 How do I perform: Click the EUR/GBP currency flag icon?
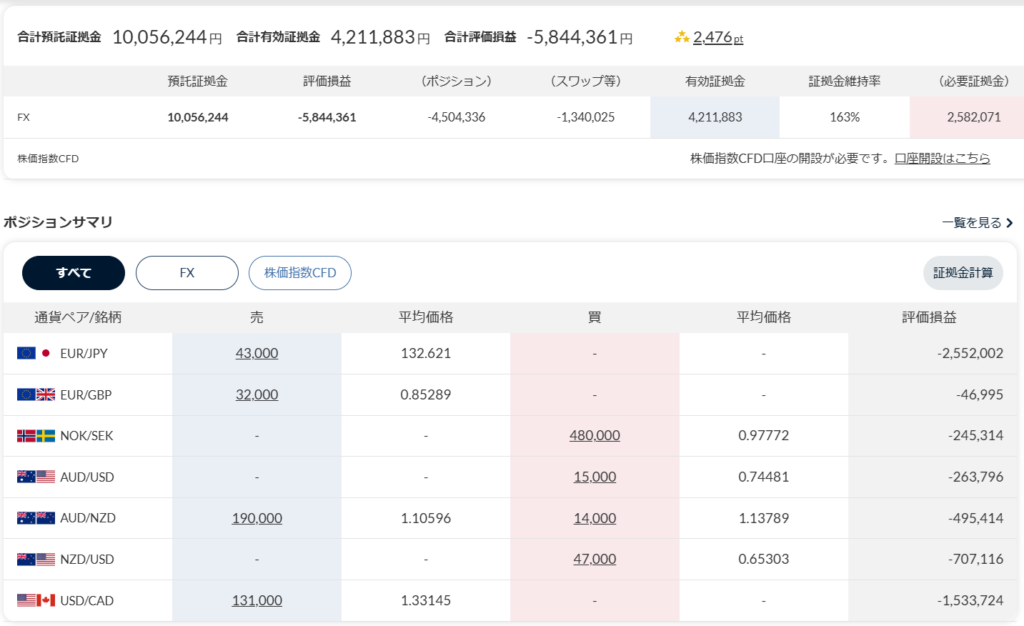[36, 394]
